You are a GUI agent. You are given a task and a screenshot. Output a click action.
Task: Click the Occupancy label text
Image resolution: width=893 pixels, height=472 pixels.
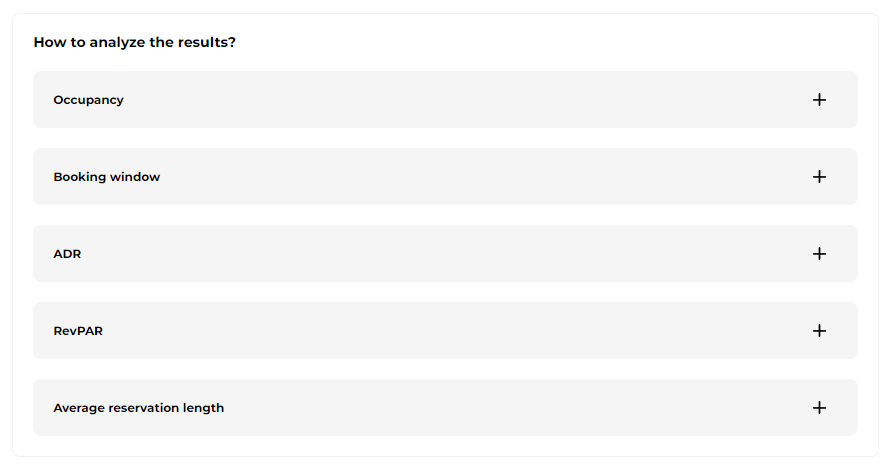(x=88, y=100)
